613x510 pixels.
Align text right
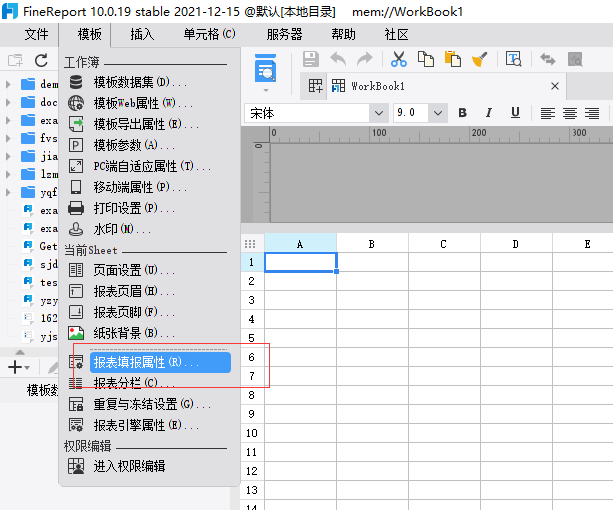coord(592,113)
